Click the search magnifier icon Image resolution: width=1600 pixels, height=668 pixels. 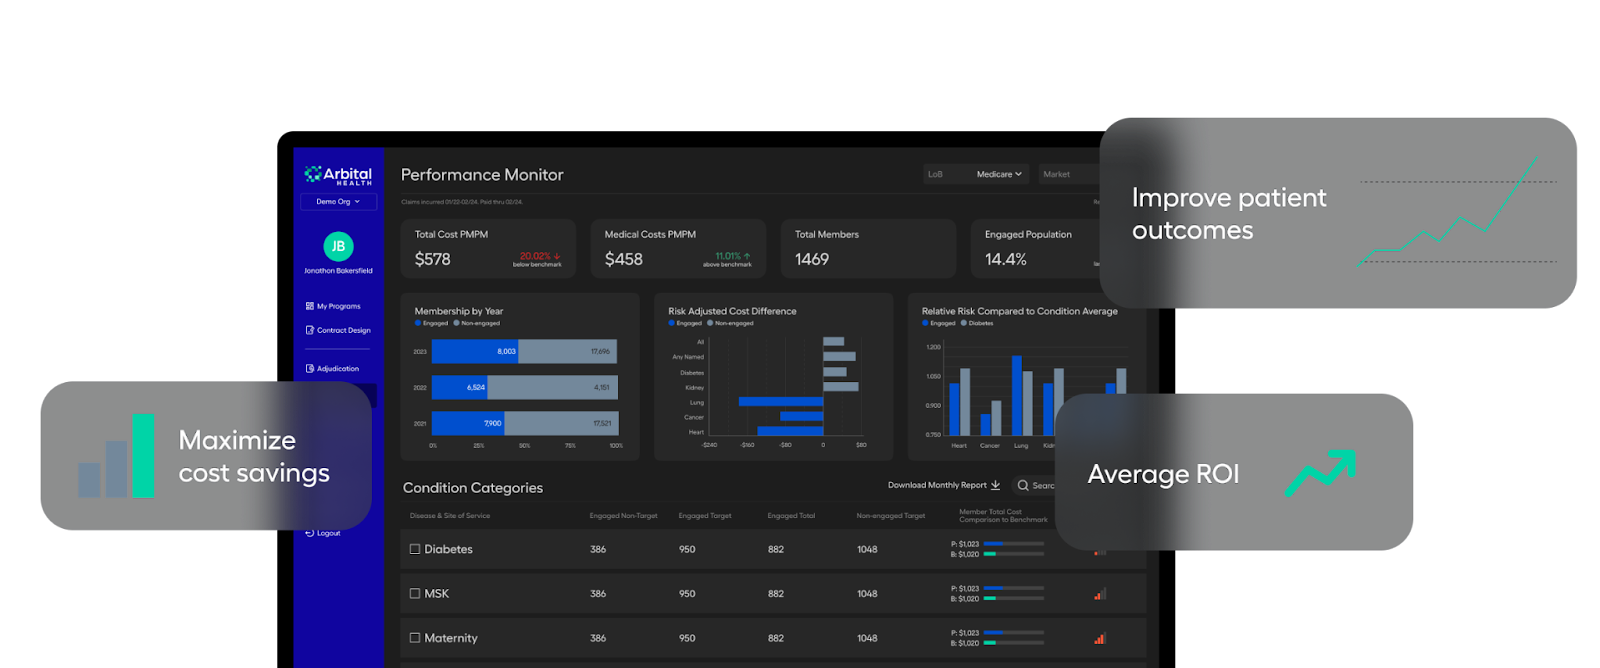tap(1023, 485)
